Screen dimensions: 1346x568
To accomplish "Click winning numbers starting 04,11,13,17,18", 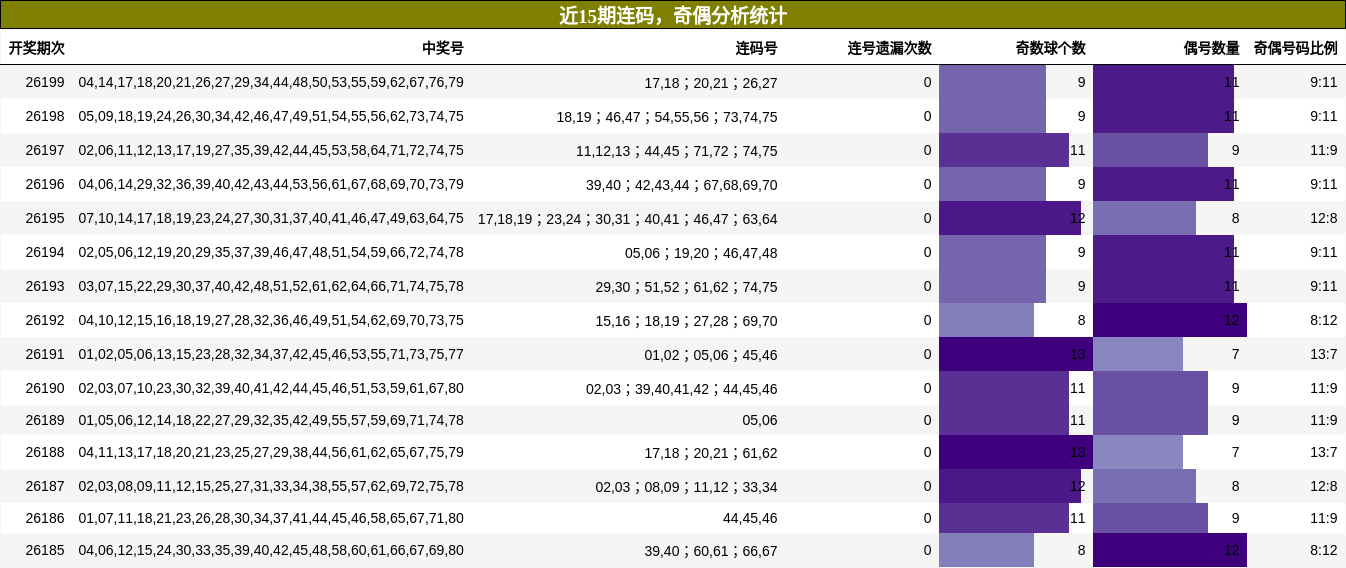I will (x=271, y=452).
